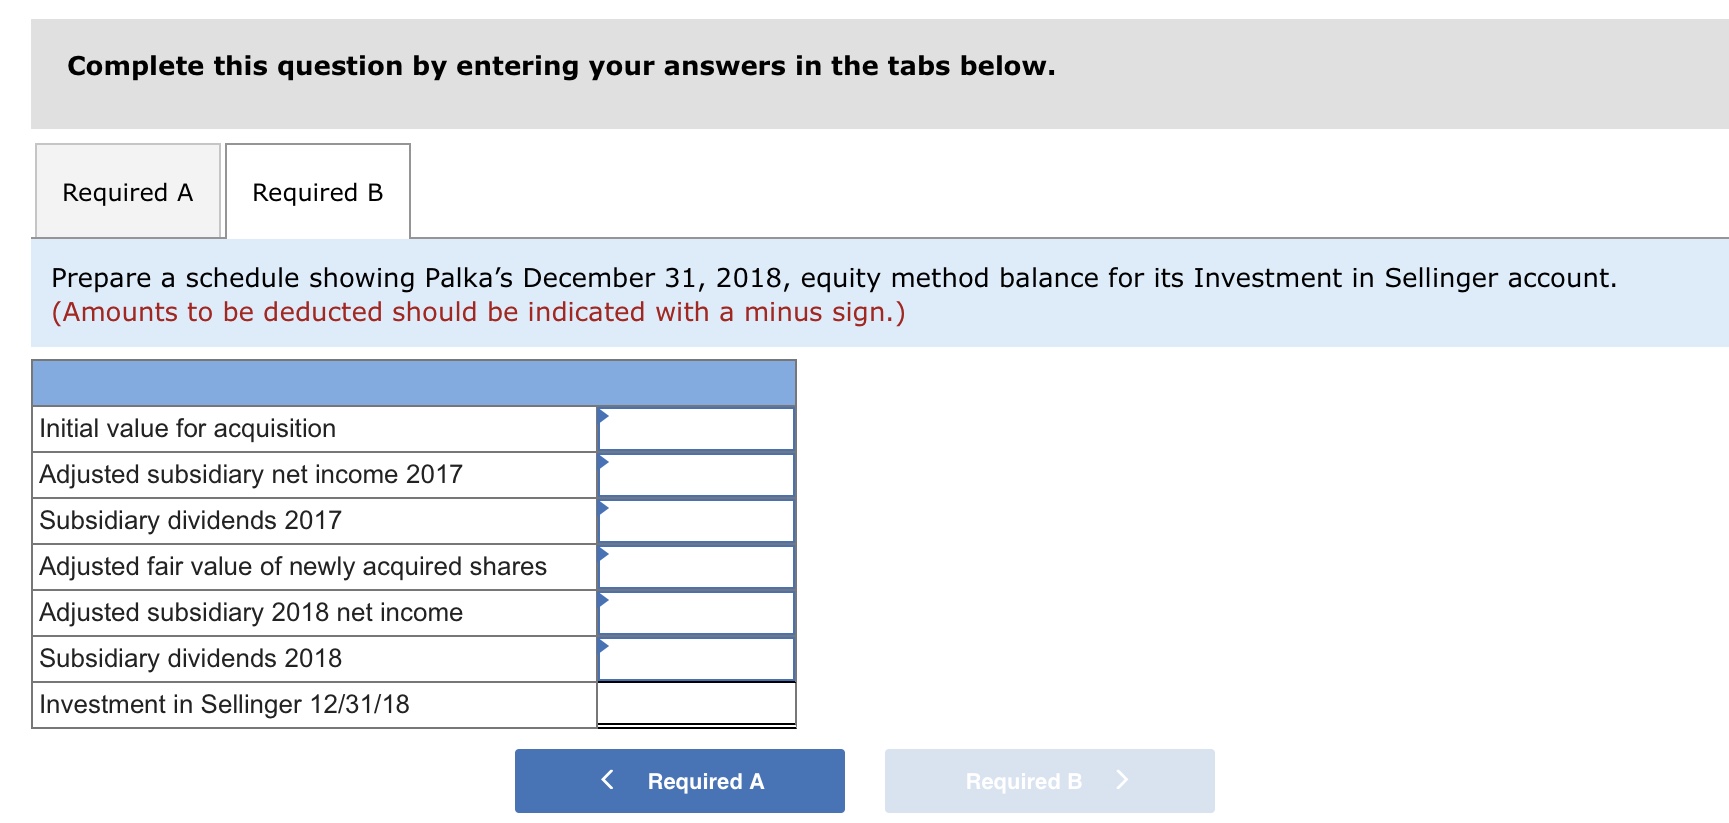Click the right chevron on Required B button
The image size is (1729, 823).
click(1122, 780)
